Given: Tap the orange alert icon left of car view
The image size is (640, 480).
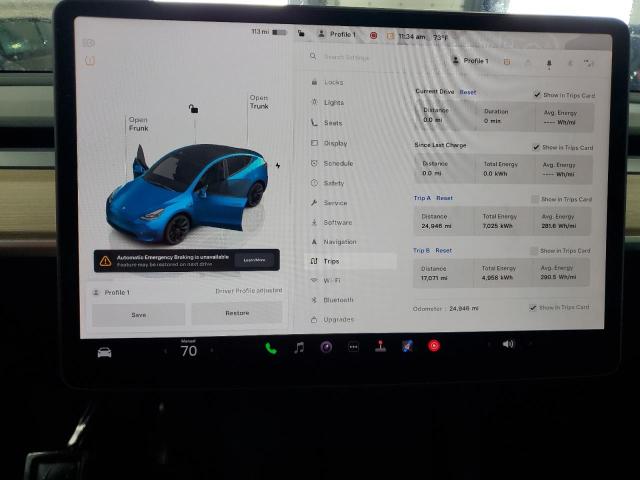Looking at the screenshot, I should pyautogui.click(x=90, y=61).
